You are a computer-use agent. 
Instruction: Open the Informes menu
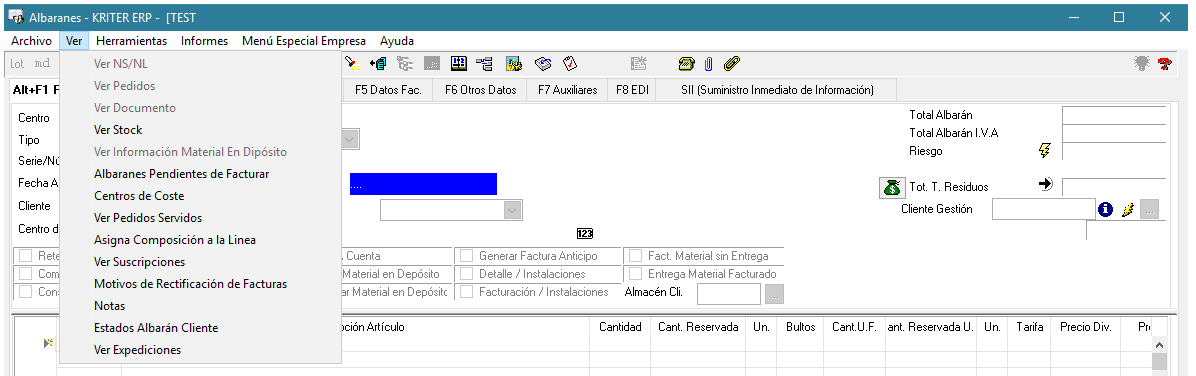(x=204, y=41)
